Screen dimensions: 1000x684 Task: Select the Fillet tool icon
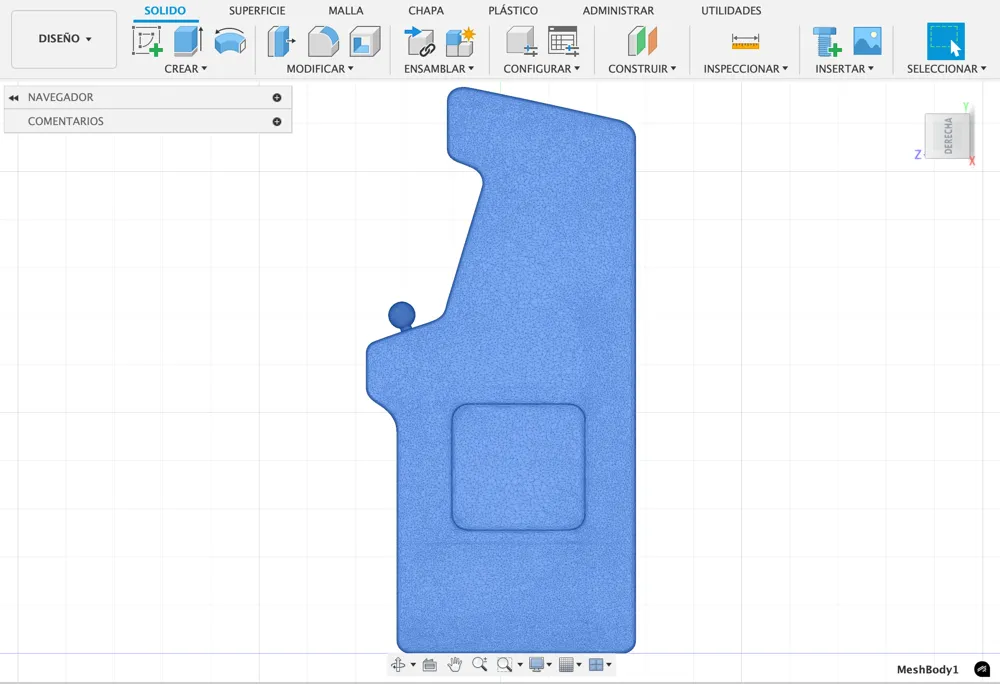323,41
